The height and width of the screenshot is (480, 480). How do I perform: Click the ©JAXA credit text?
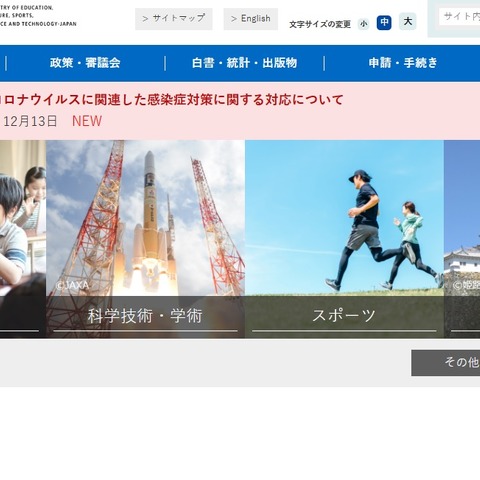pyautogui.click(x=72, y=285)
